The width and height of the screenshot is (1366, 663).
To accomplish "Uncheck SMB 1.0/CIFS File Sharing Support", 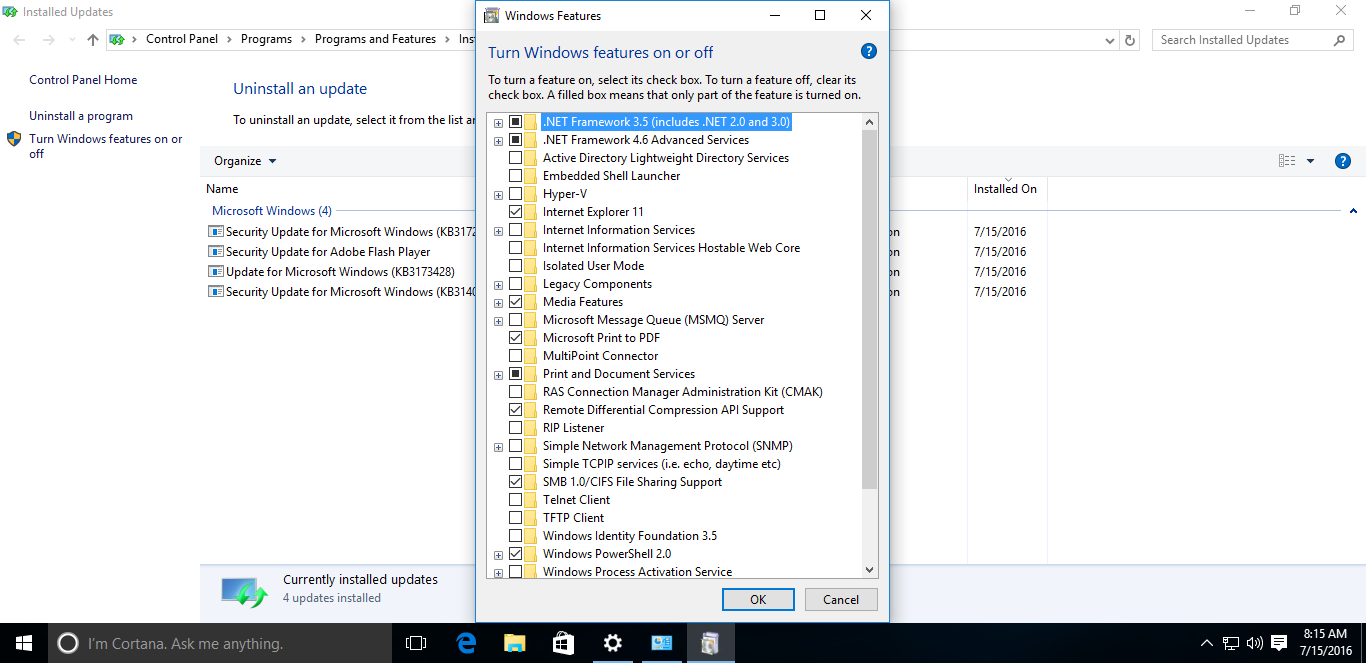I will tap(517, 481).
